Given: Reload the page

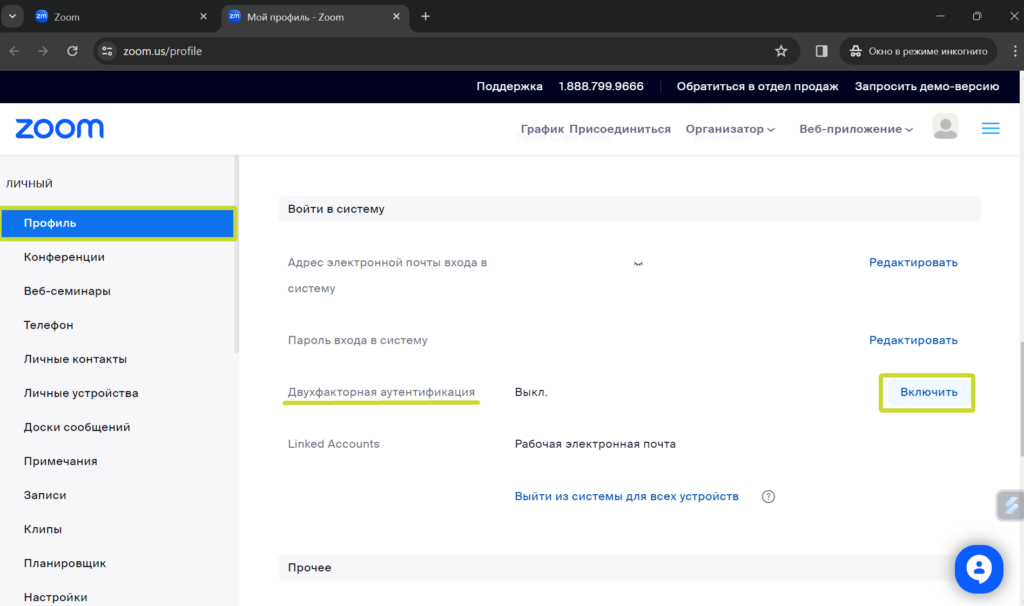Looking at the screenshot, I should tap(72, 51).
